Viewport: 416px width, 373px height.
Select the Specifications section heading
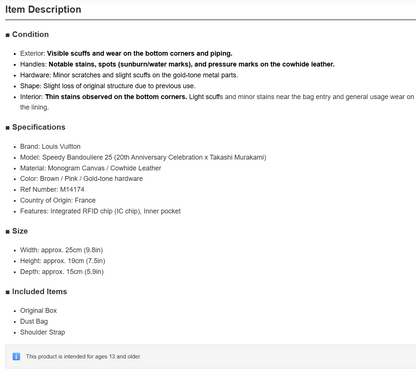(39, 127)
